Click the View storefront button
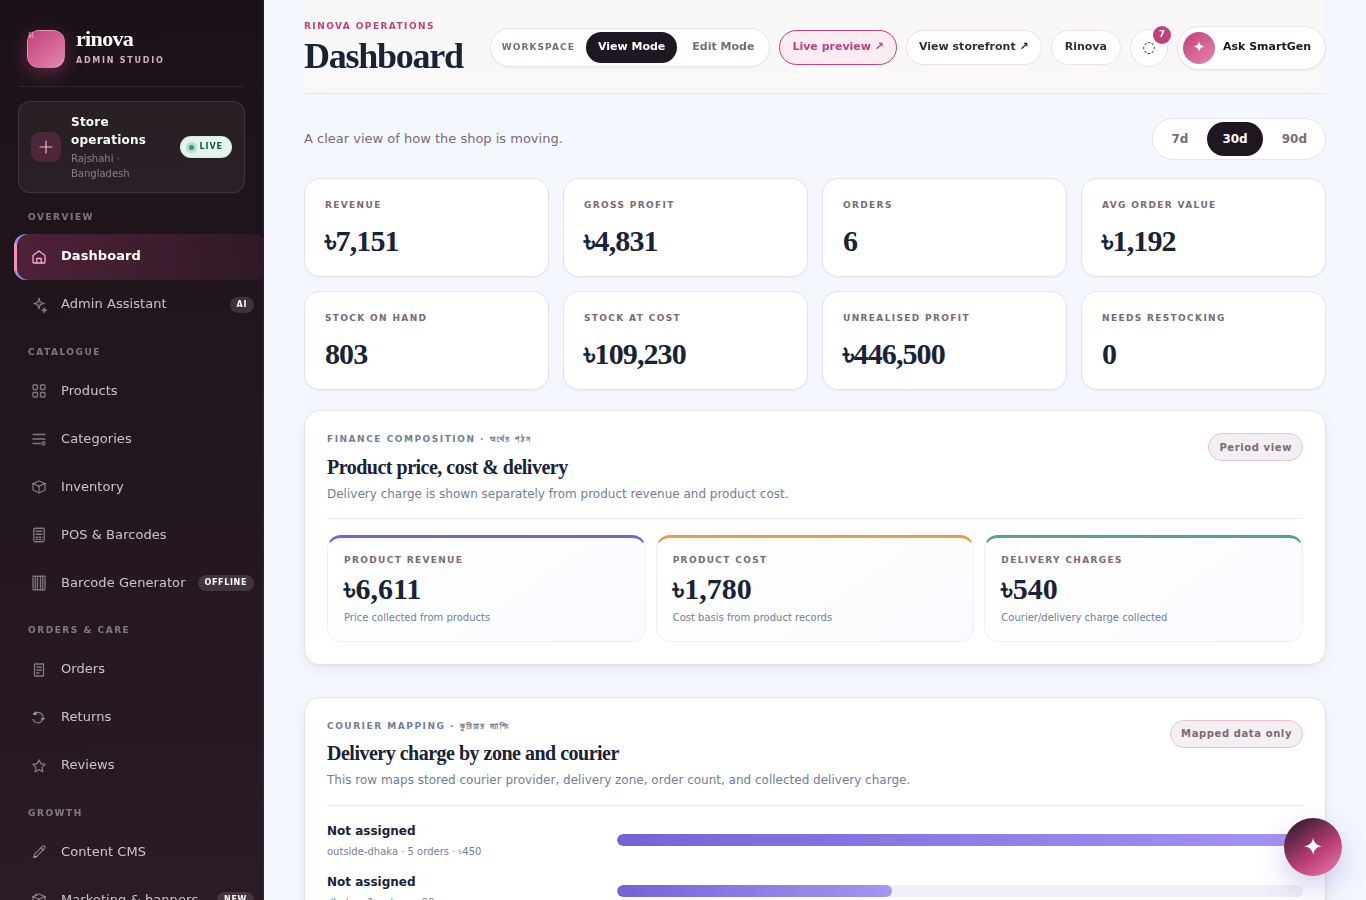Viewport: 1366px width, 900px height. coord(974,47)
